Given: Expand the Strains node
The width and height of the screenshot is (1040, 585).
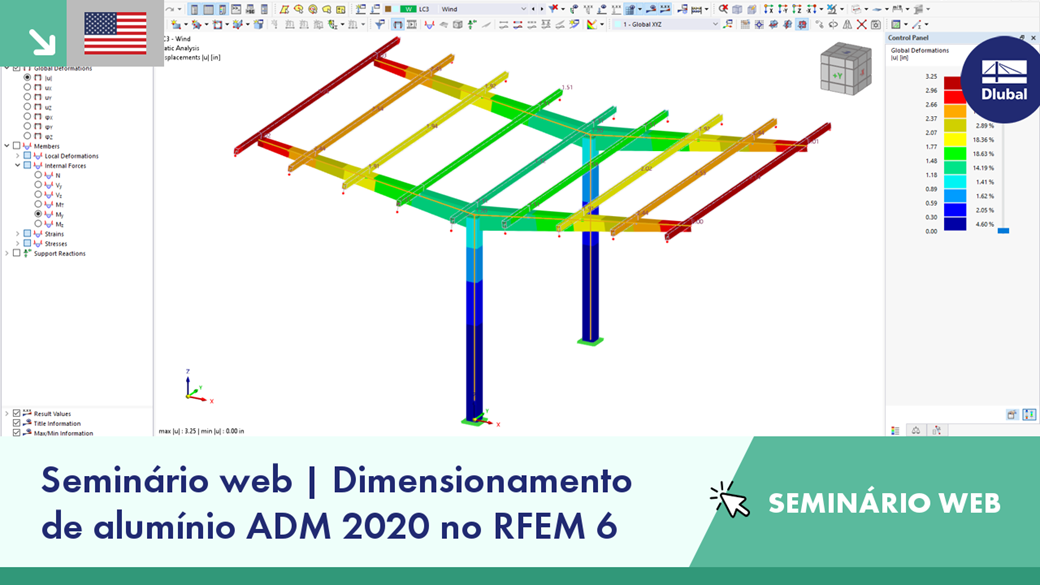Looking at the screenshot, I should pos(18,233).
